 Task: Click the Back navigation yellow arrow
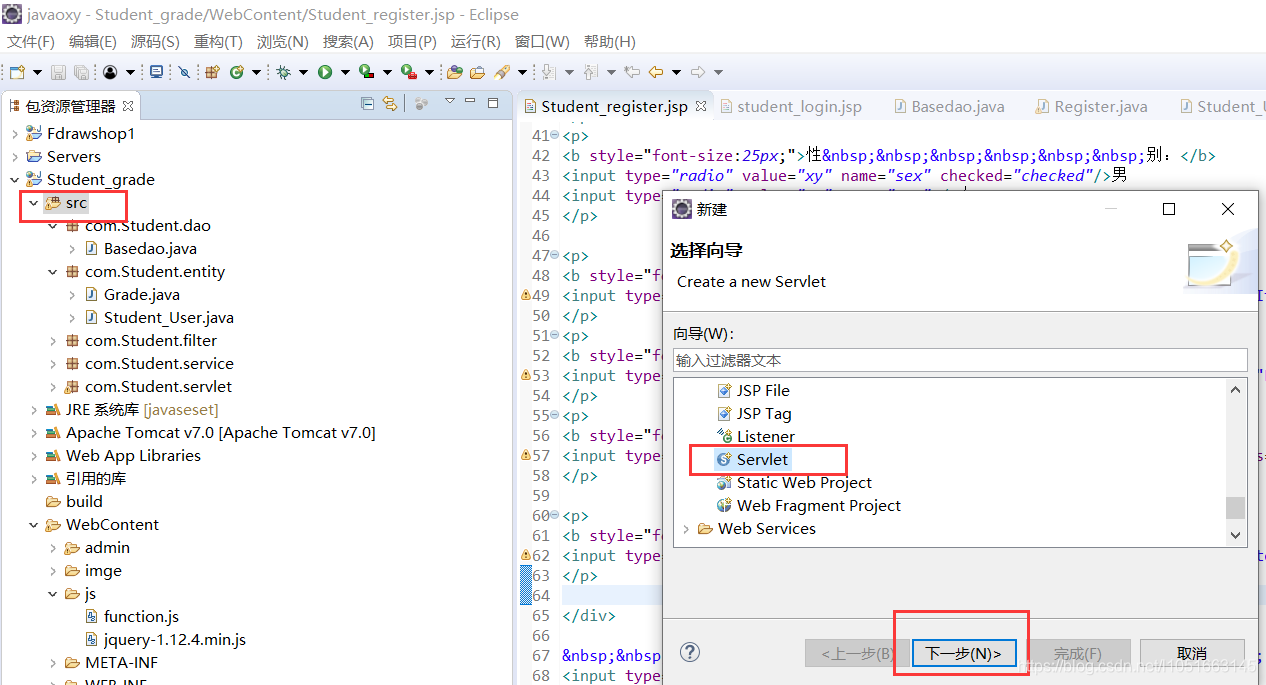656,72
